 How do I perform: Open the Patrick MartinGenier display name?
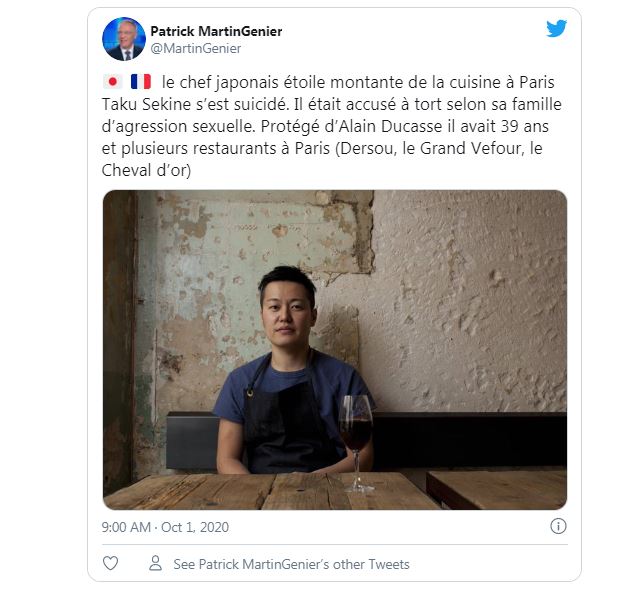click(216, 31)
